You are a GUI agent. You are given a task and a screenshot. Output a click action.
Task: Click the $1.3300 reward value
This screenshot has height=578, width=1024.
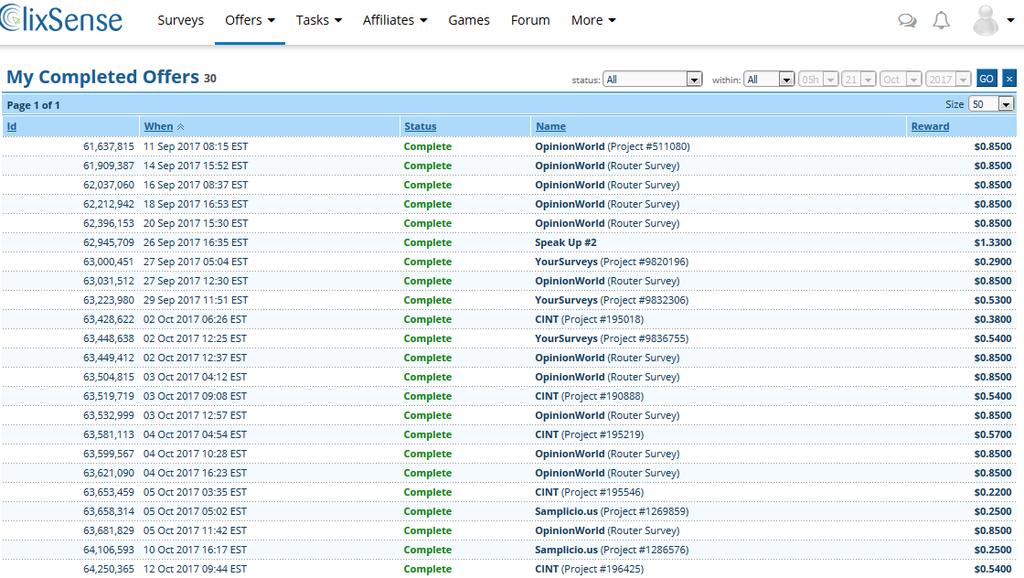point(993,243)
